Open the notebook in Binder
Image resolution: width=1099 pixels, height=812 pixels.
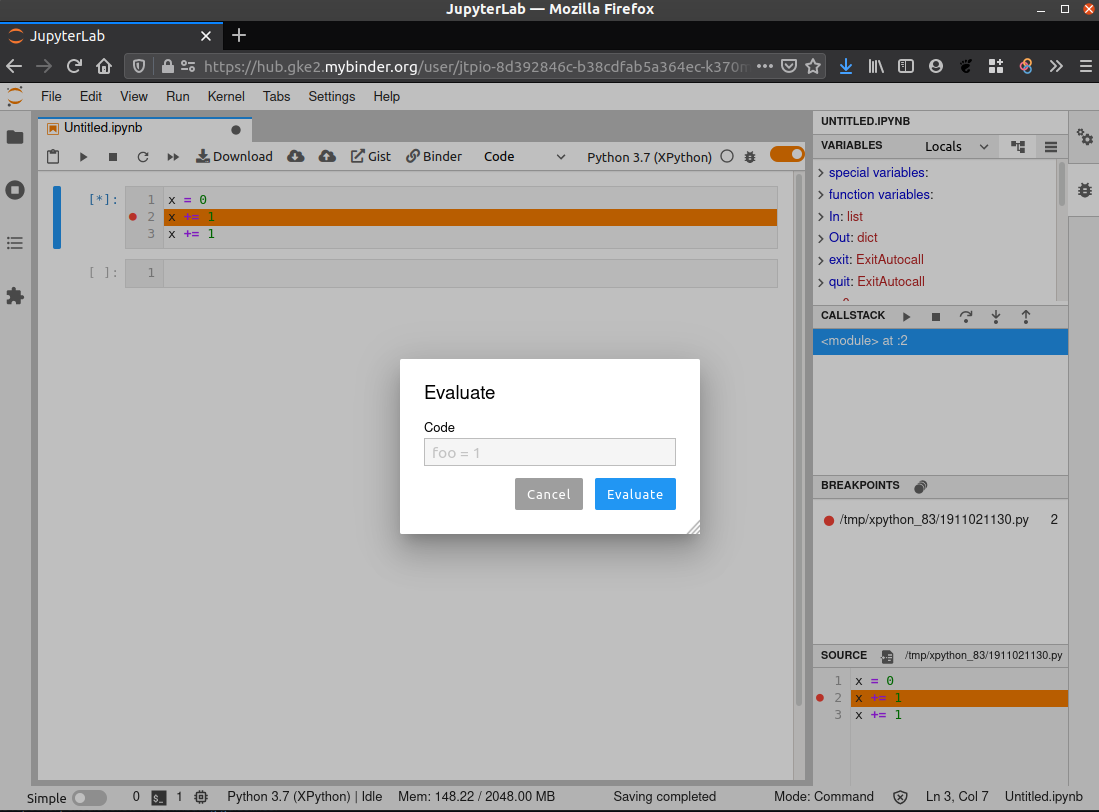433,156
